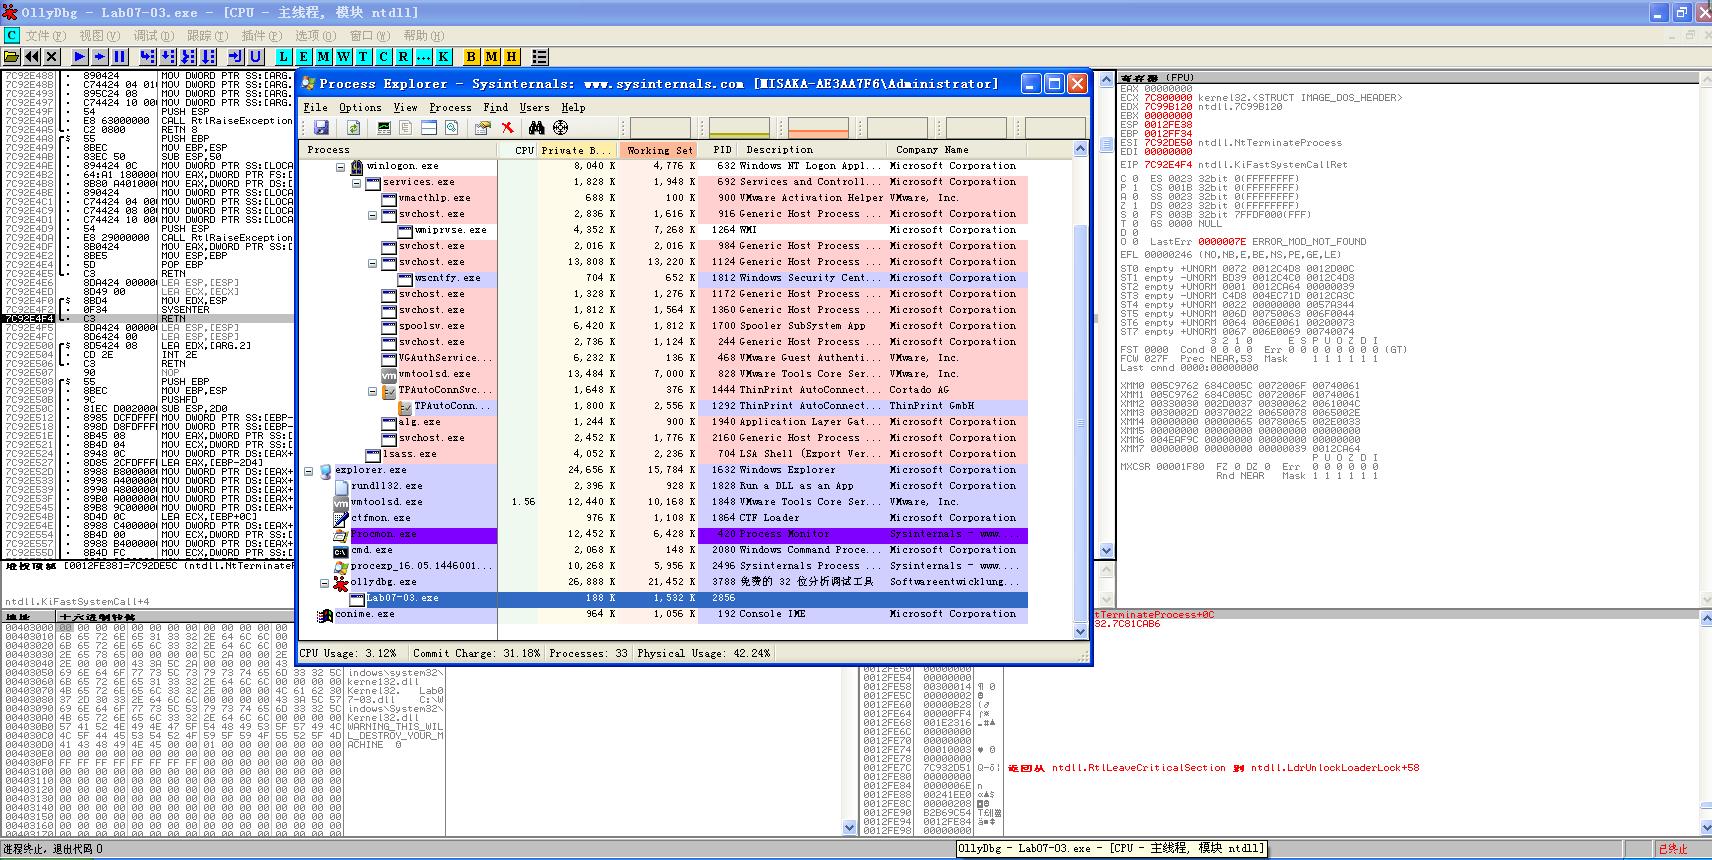
Task: Collapse the explorer.exe tree node
Action: coord(308,471)
